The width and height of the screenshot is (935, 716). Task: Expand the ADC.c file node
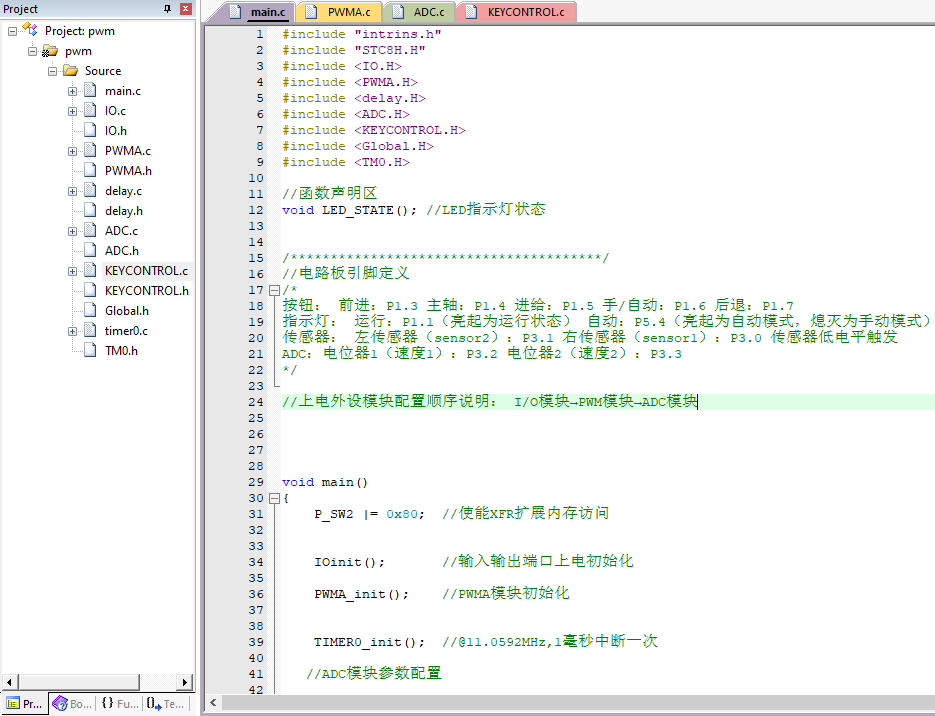(72, 231)
